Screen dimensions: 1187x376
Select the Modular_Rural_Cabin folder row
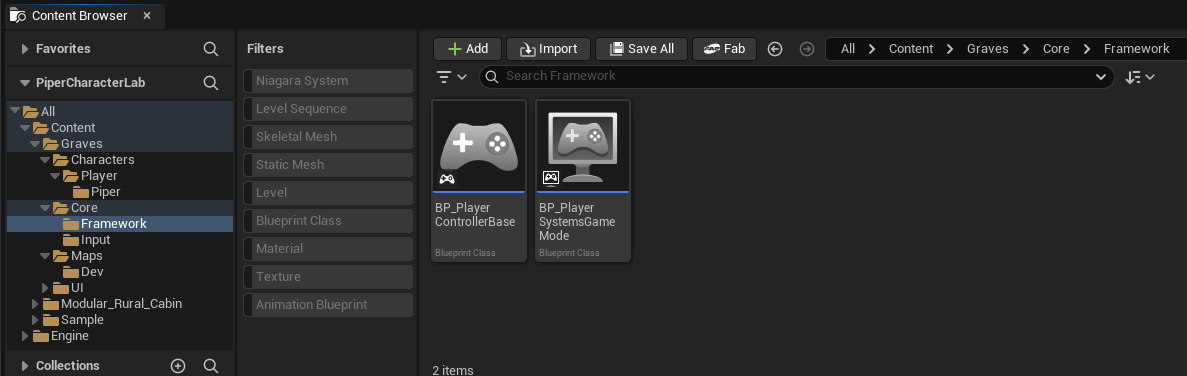pyautogui.click(x=120, y=304)
